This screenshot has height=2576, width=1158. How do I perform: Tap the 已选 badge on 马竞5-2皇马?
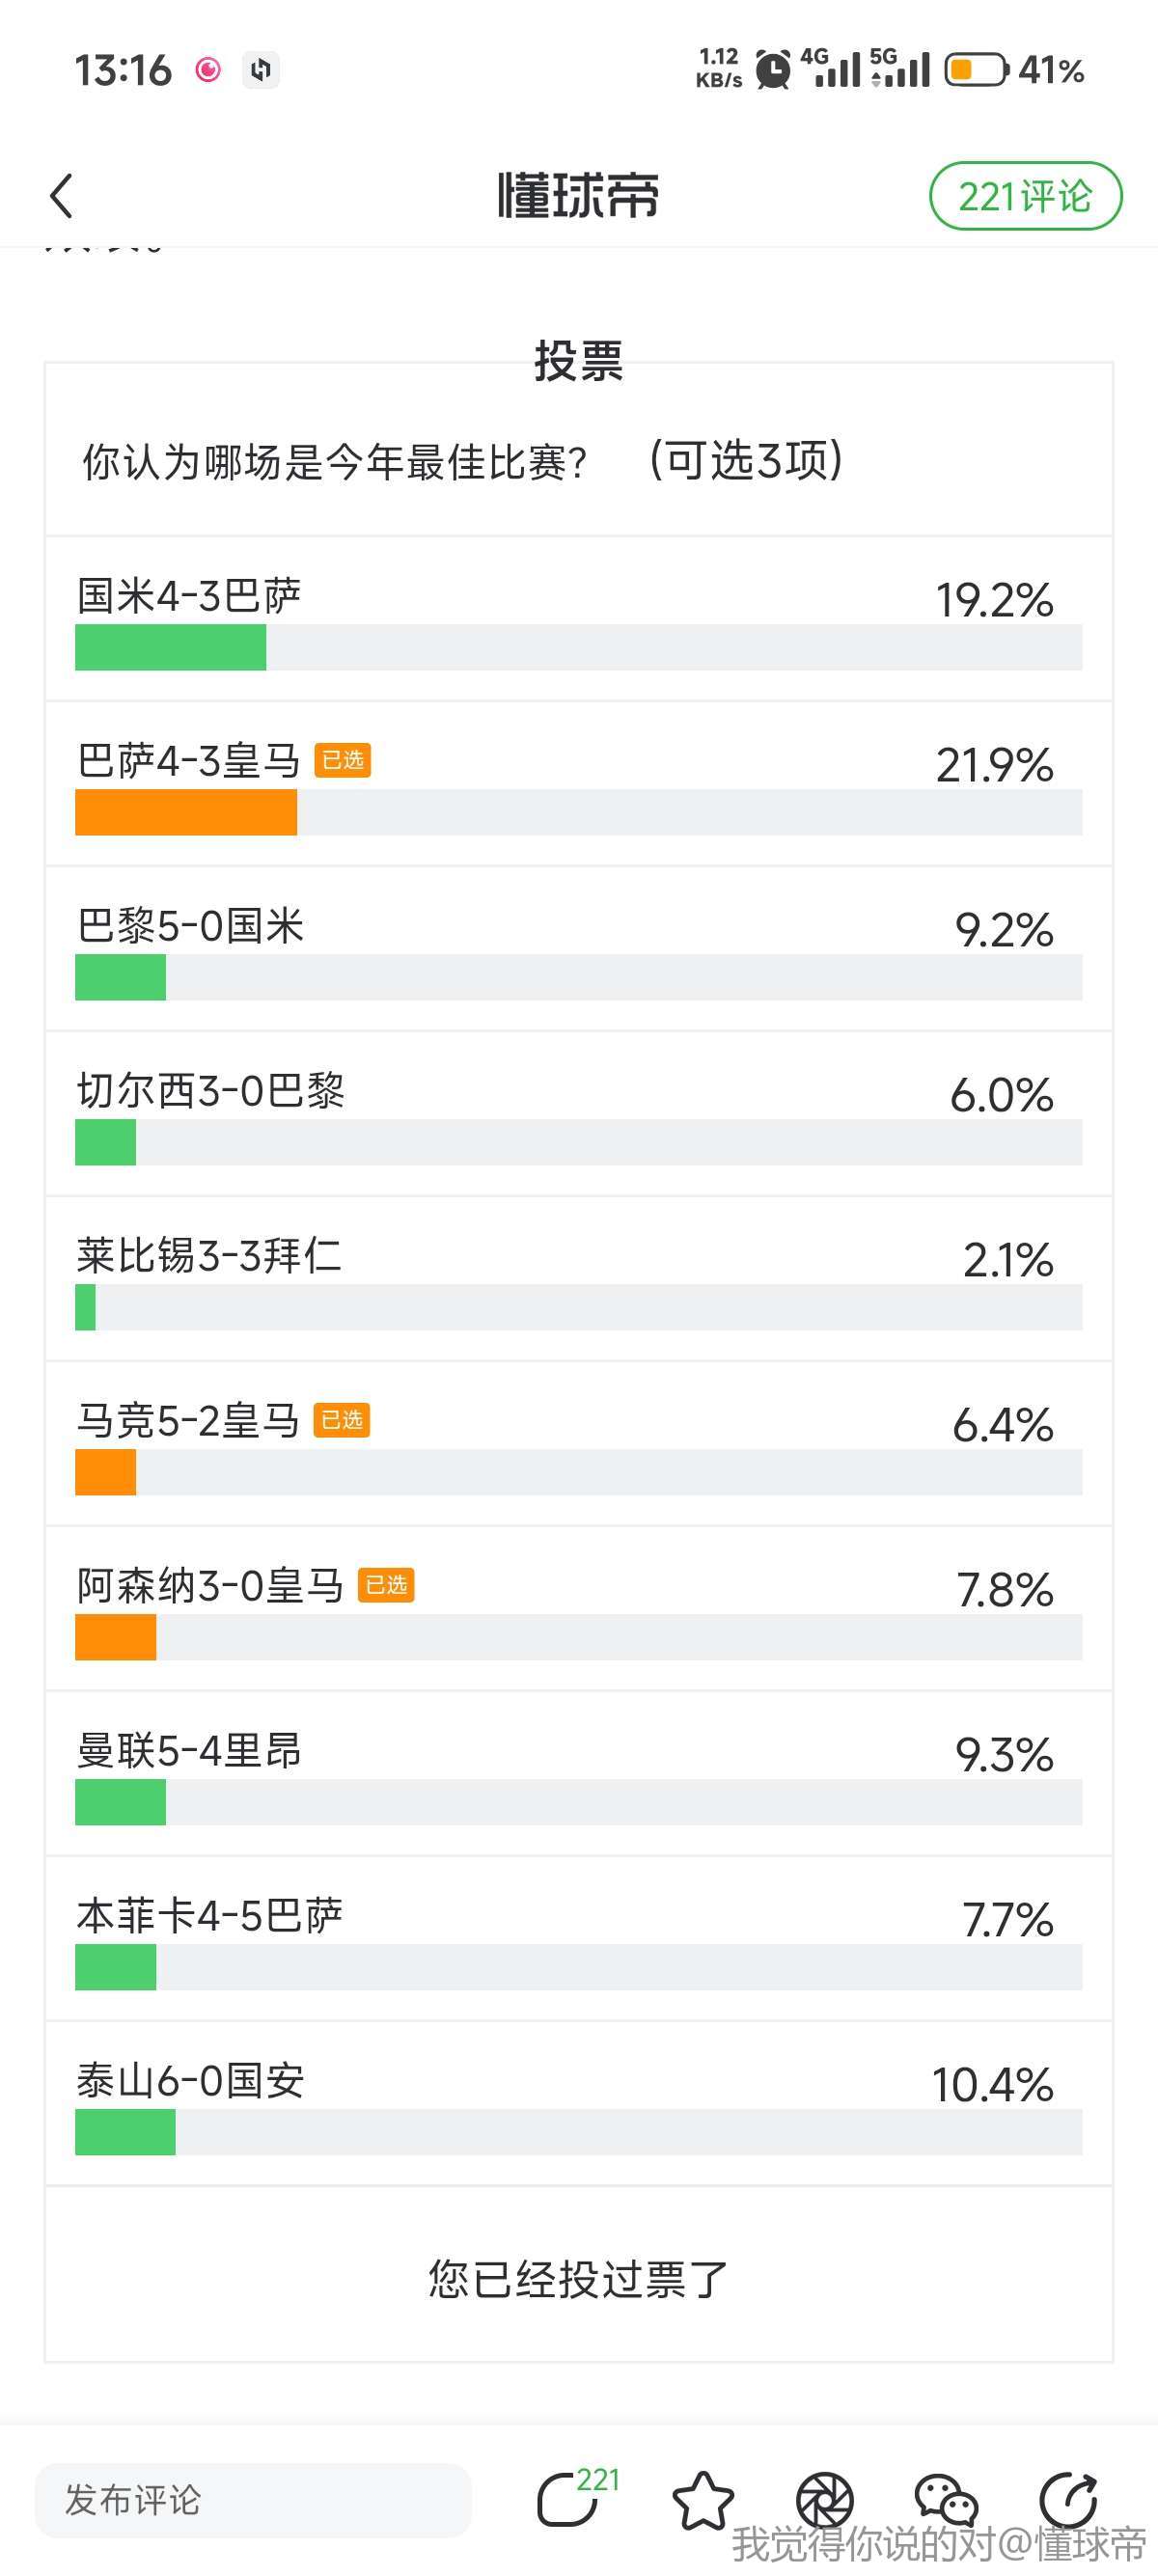342,1420
